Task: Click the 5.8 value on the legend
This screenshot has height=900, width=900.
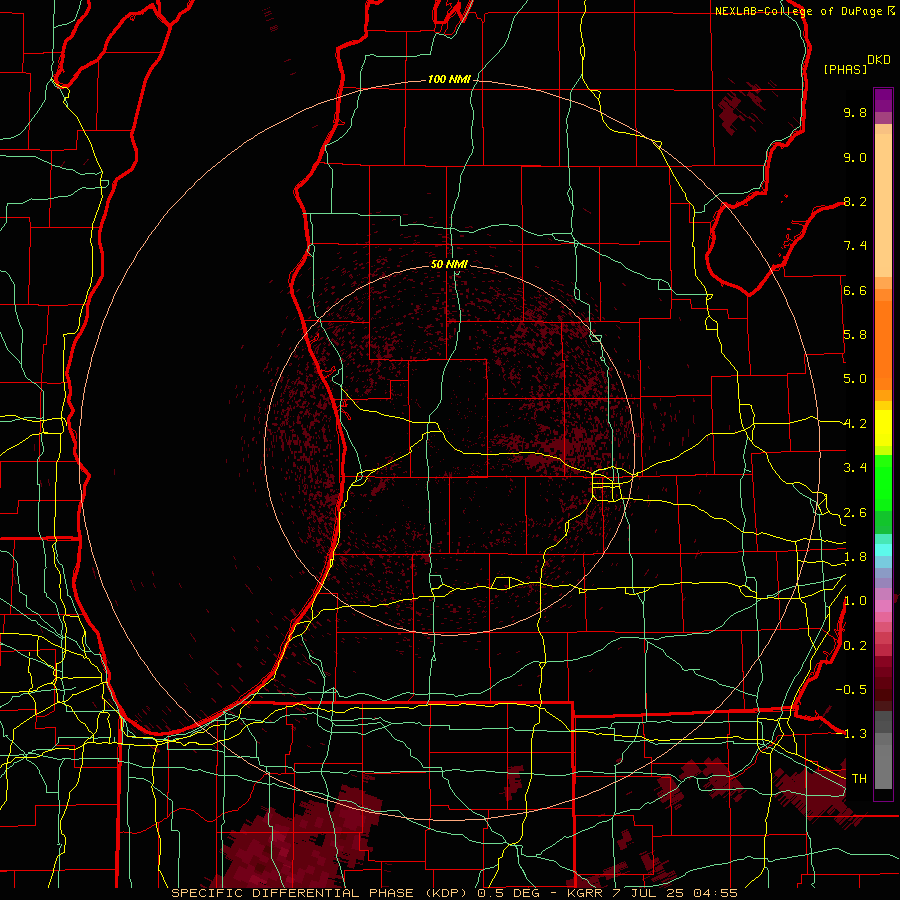Action: click(x=855, y=335)
